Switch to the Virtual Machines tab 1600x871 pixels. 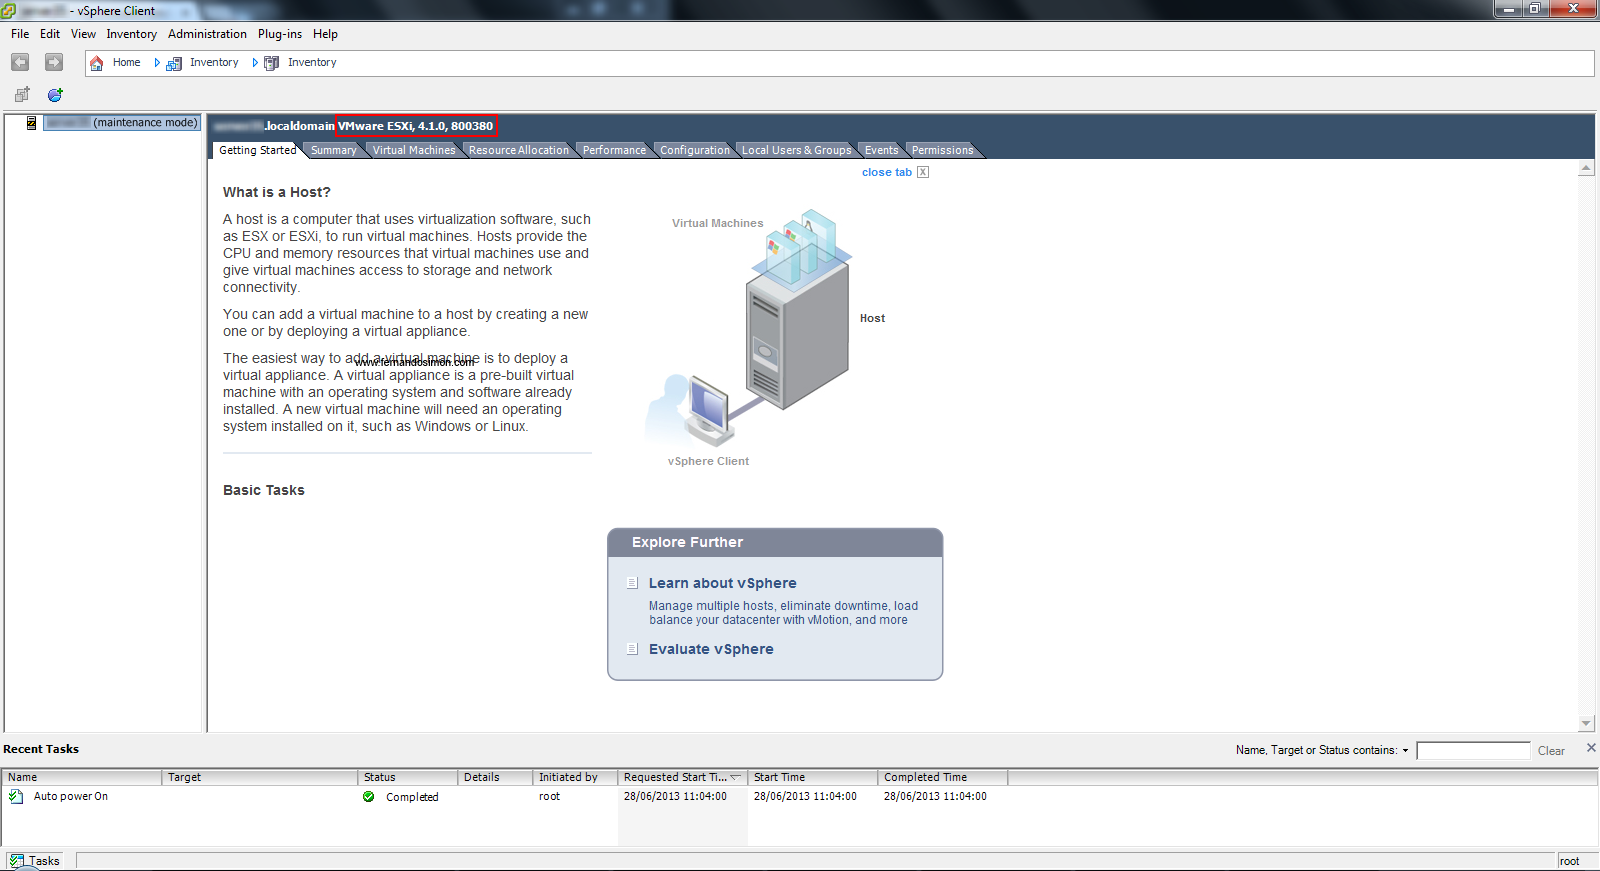click(414, 150)
